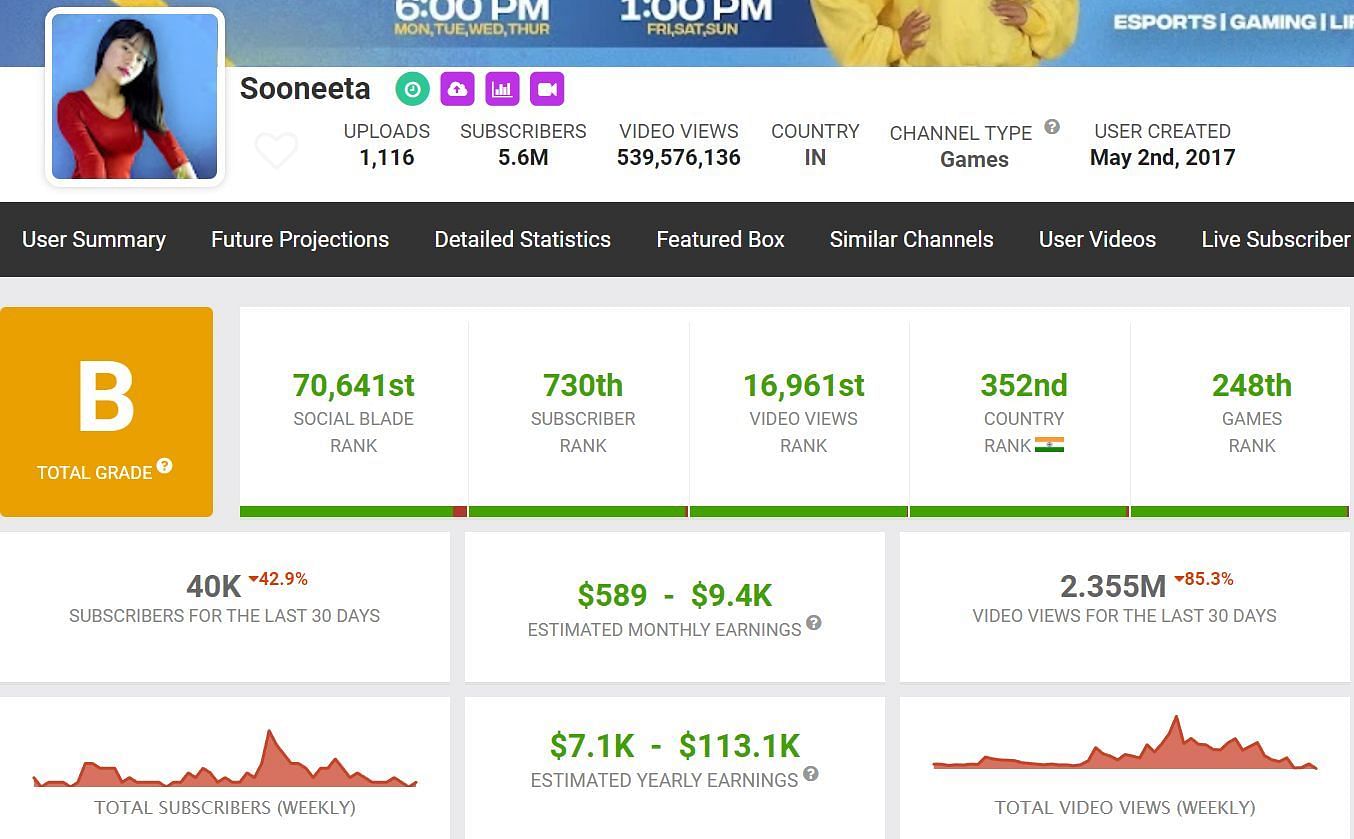View the User Videos tab
The height and width of the screenshot is (839, 1354).
tap(1097, 240)
